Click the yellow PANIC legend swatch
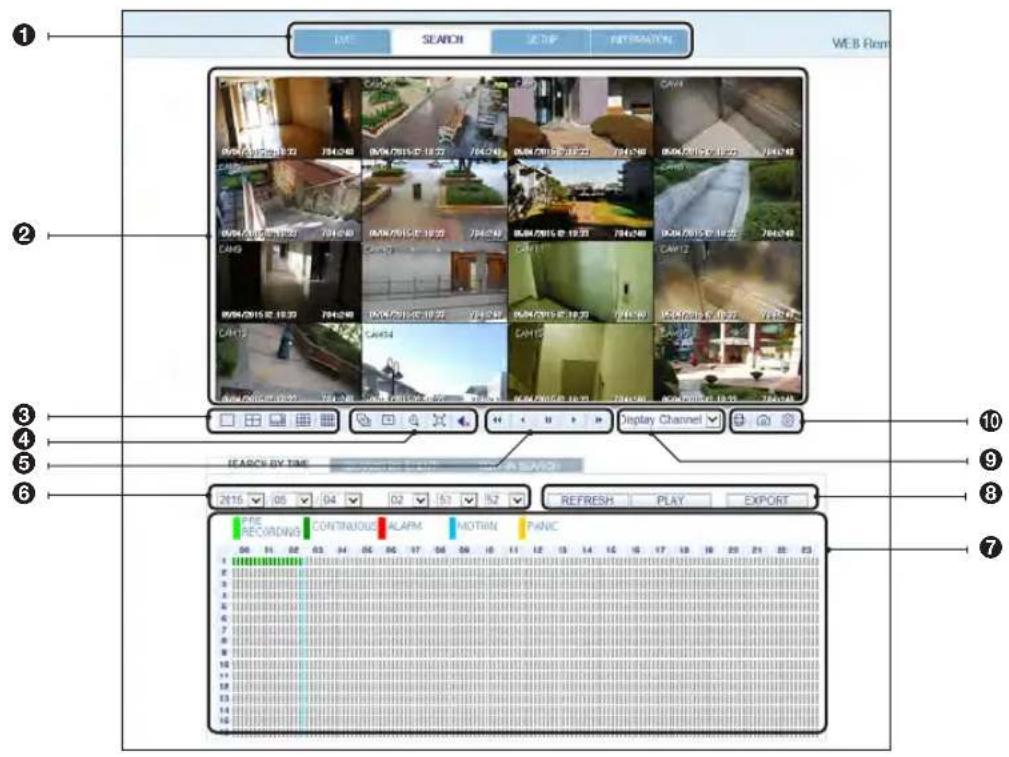1009x757 pixels. [523, 527]
